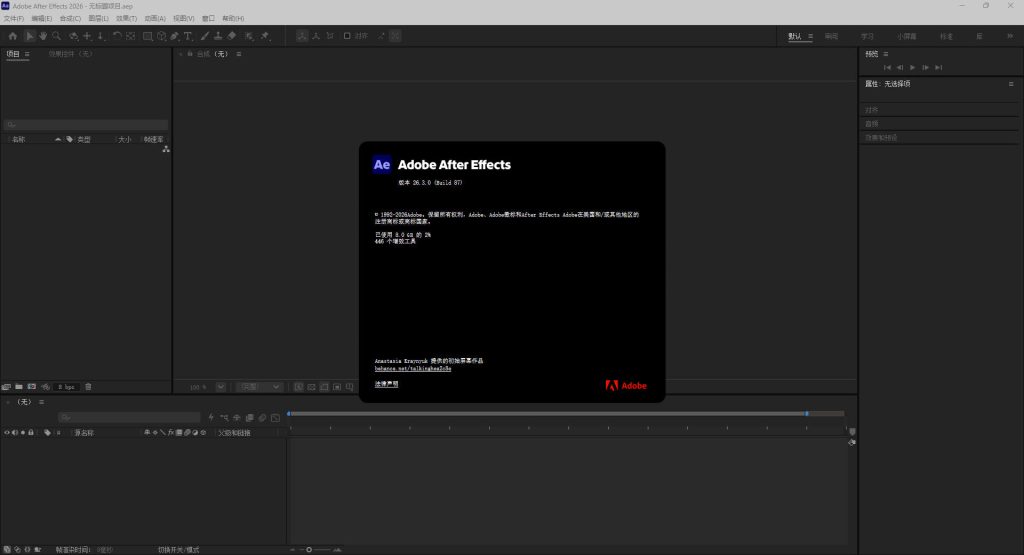This screenshot has height=555, width=1024.
Task: Select the Rotation tool
Action: [117, 36]
